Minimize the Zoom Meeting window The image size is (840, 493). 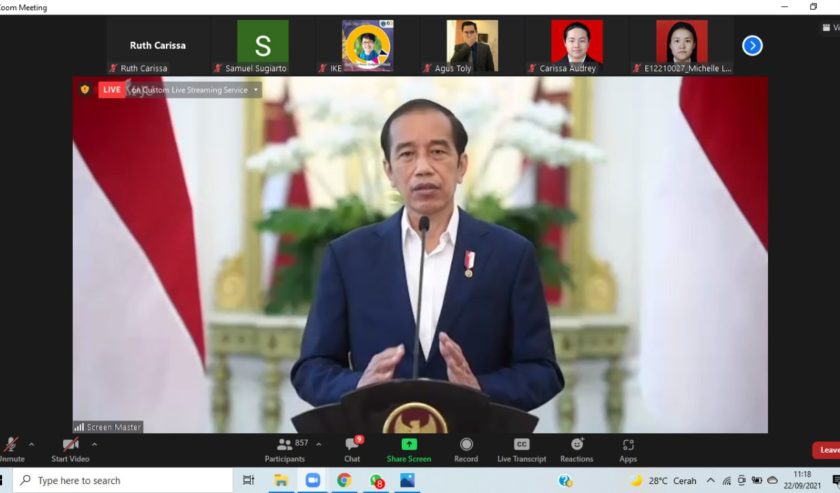point(785,6)
